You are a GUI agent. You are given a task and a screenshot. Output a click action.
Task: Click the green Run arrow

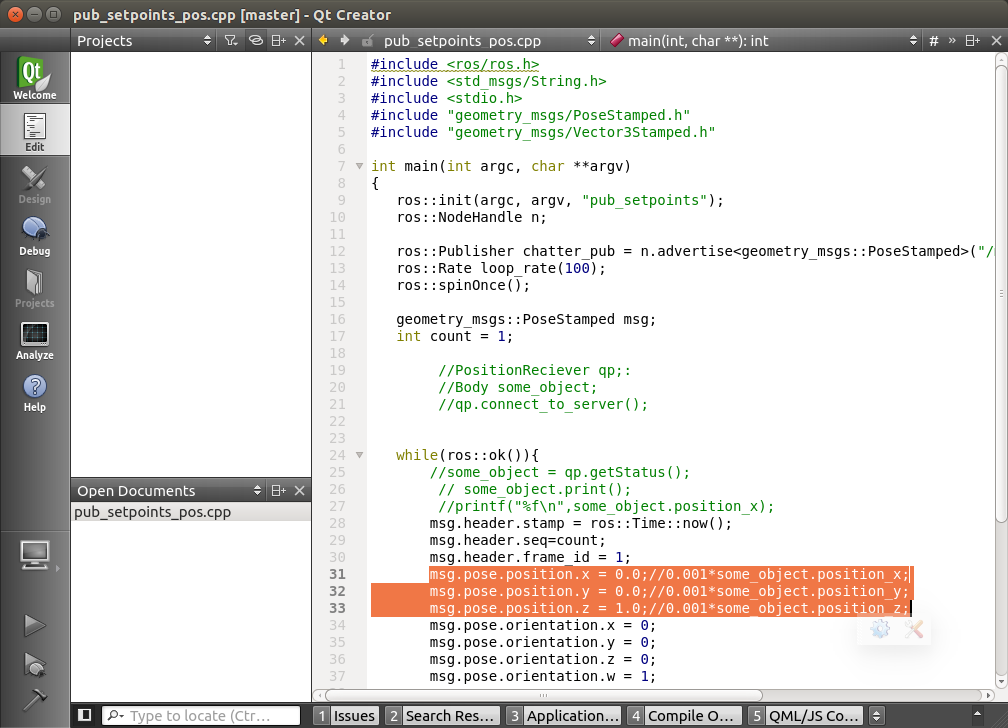35,625
